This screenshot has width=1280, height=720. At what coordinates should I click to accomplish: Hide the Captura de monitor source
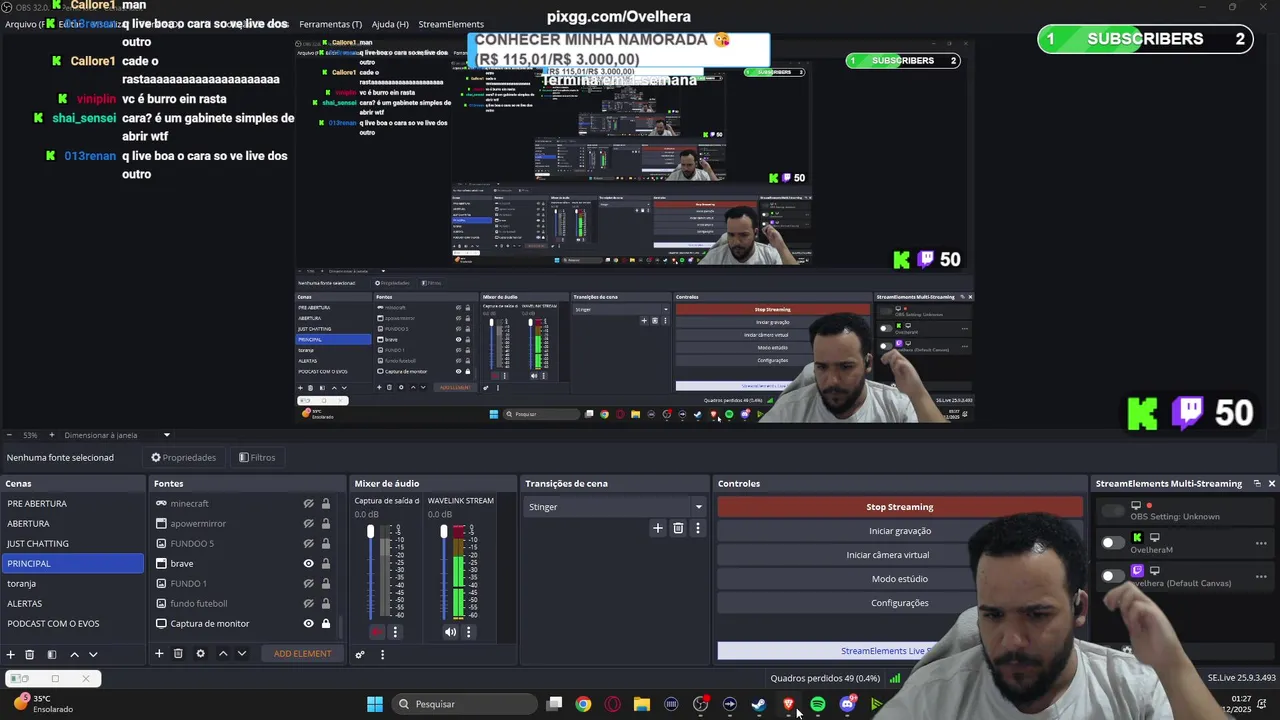coord(308,623)
